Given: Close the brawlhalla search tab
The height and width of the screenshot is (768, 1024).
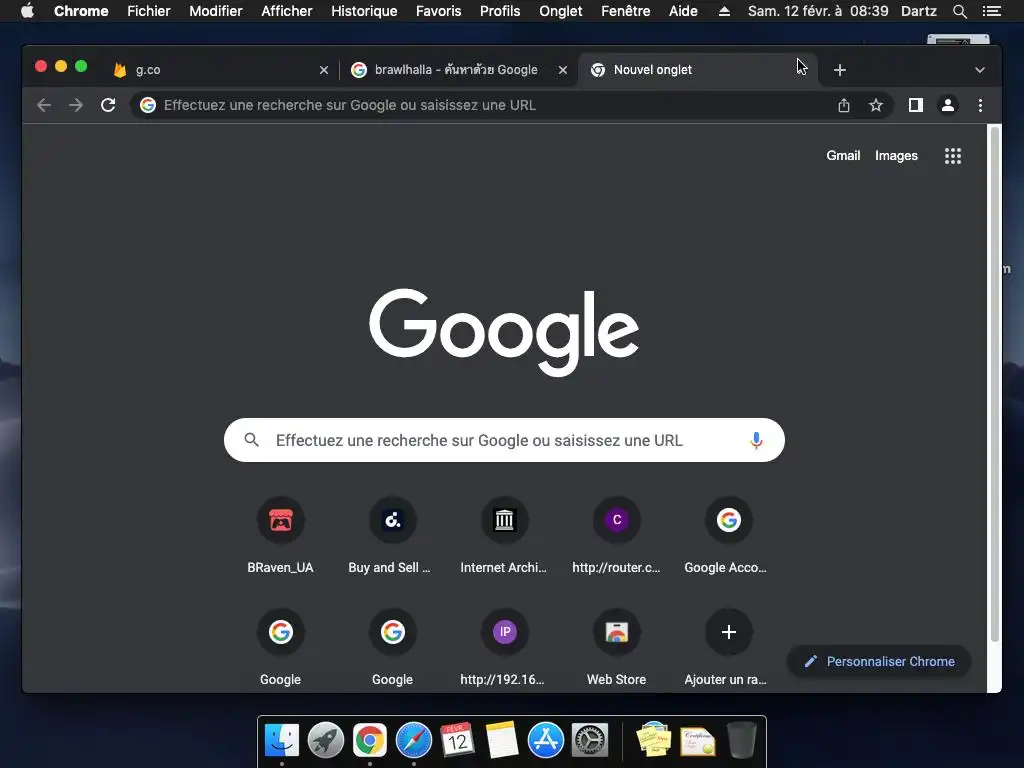Looking at the screenshot, I should pyautogui.click(x=563, y=70).
